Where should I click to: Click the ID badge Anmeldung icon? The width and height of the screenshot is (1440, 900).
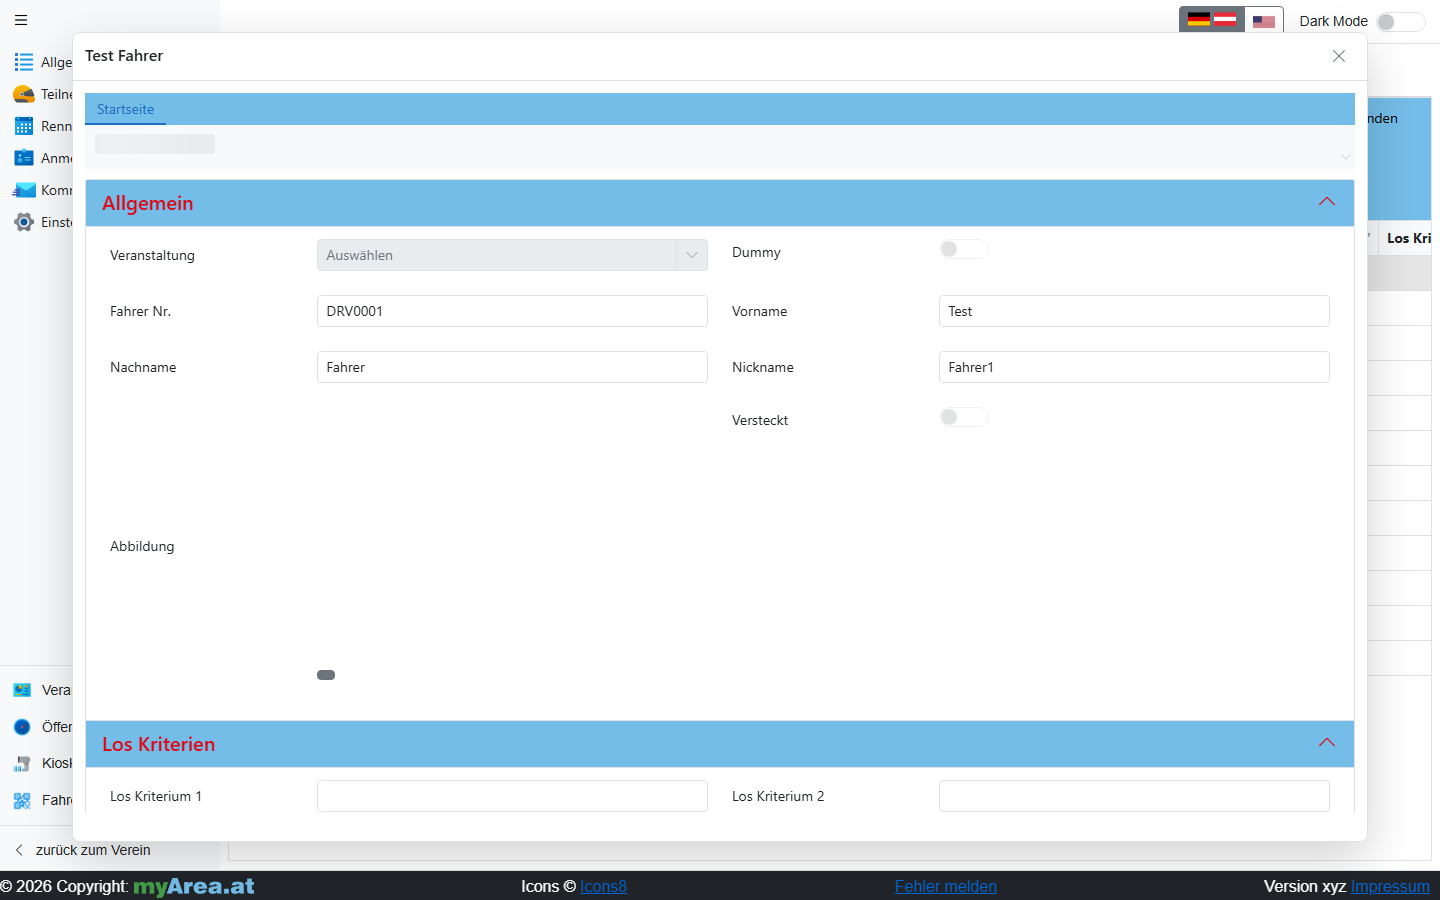tap(24, 158)
